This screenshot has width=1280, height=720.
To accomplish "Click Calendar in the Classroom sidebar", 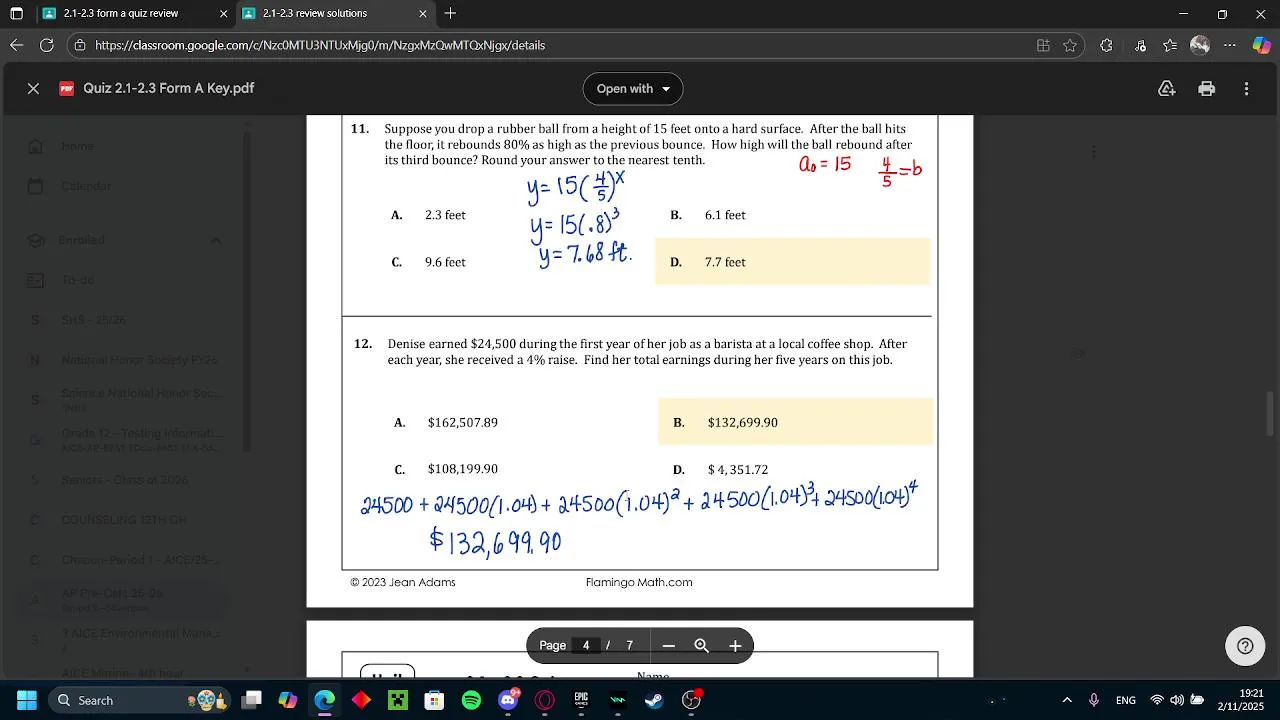I will [x=86, y=186].
